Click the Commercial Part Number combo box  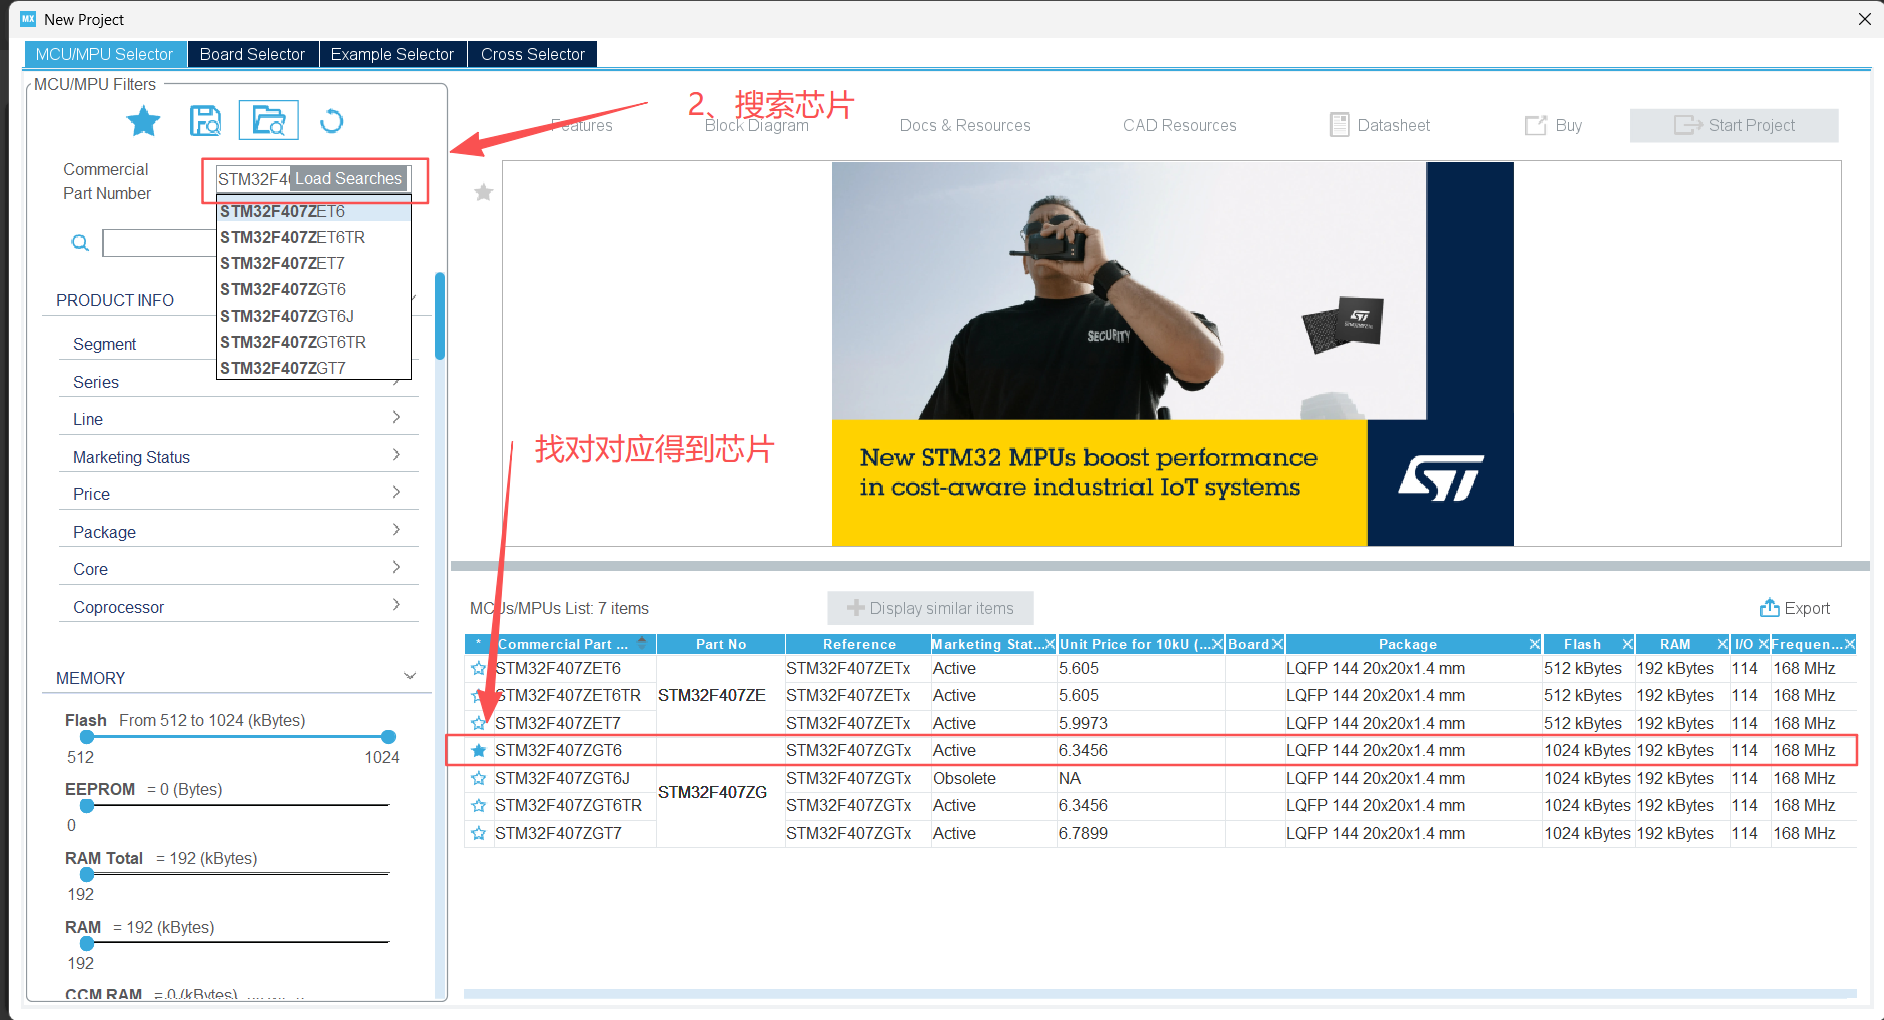pos(314,179)
